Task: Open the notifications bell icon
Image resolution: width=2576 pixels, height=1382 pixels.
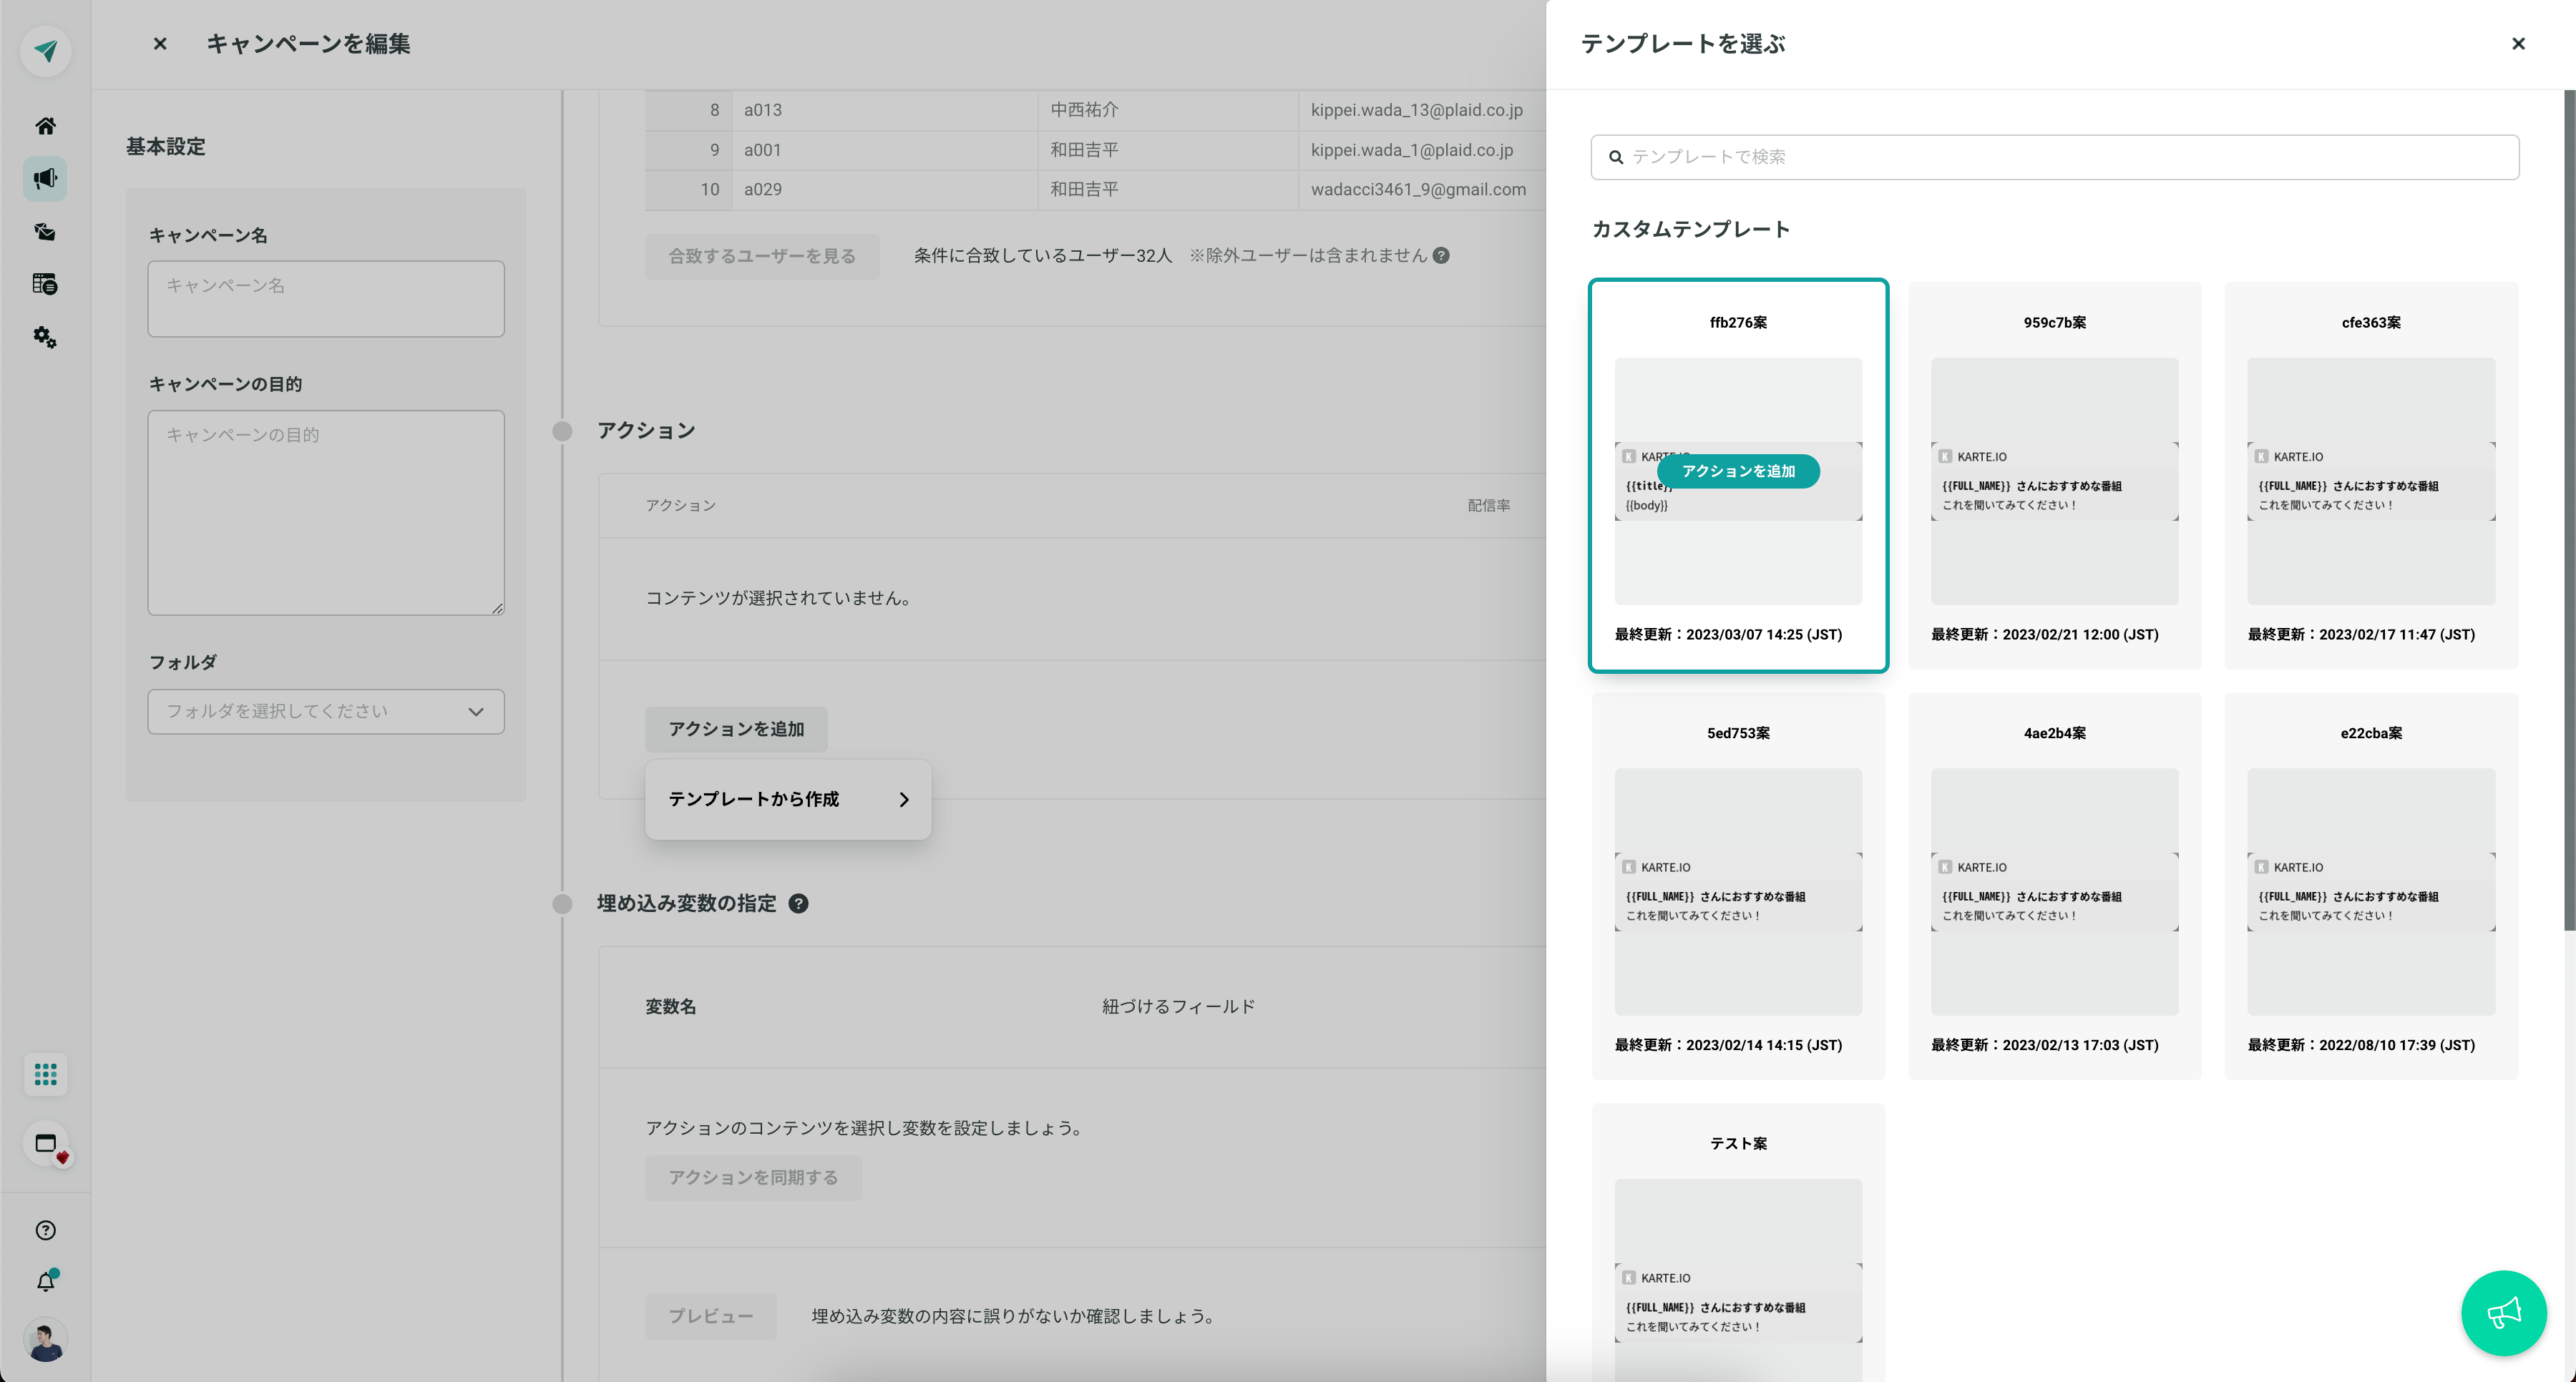Action: click(x=46, y=1281)
